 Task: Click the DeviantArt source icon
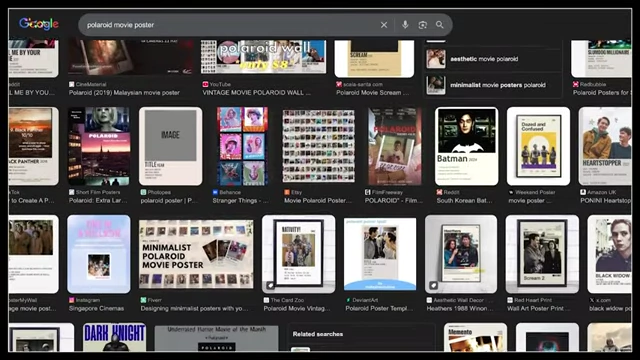pyautogui.click(x=348, y=300)
